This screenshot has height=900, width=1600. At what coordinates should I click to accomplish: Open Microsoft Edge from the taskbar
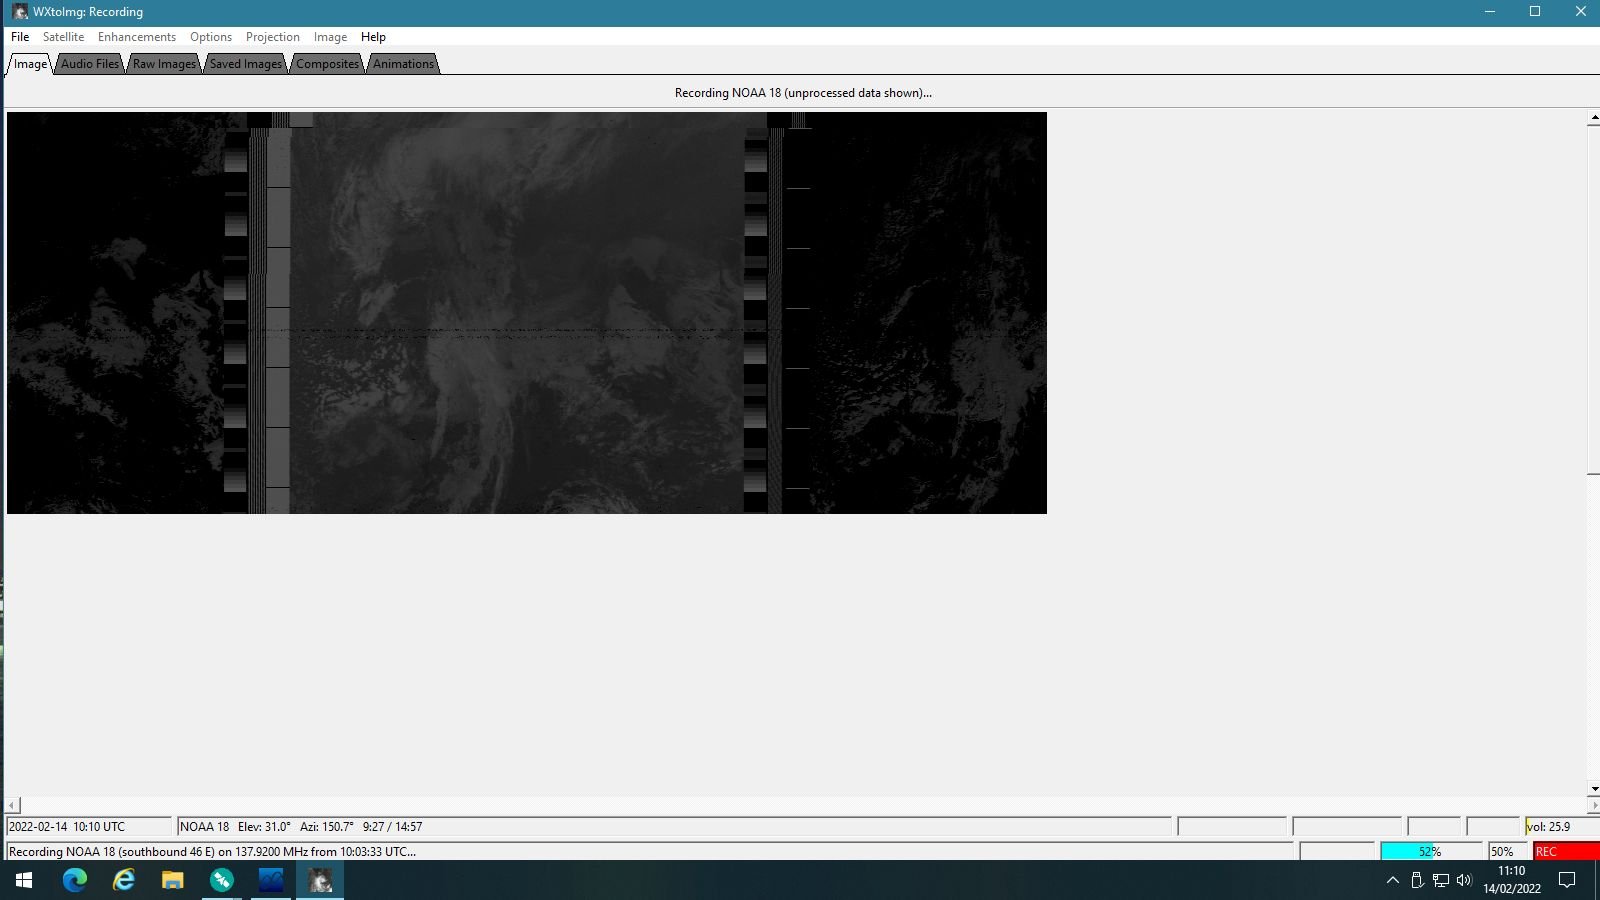75,880
